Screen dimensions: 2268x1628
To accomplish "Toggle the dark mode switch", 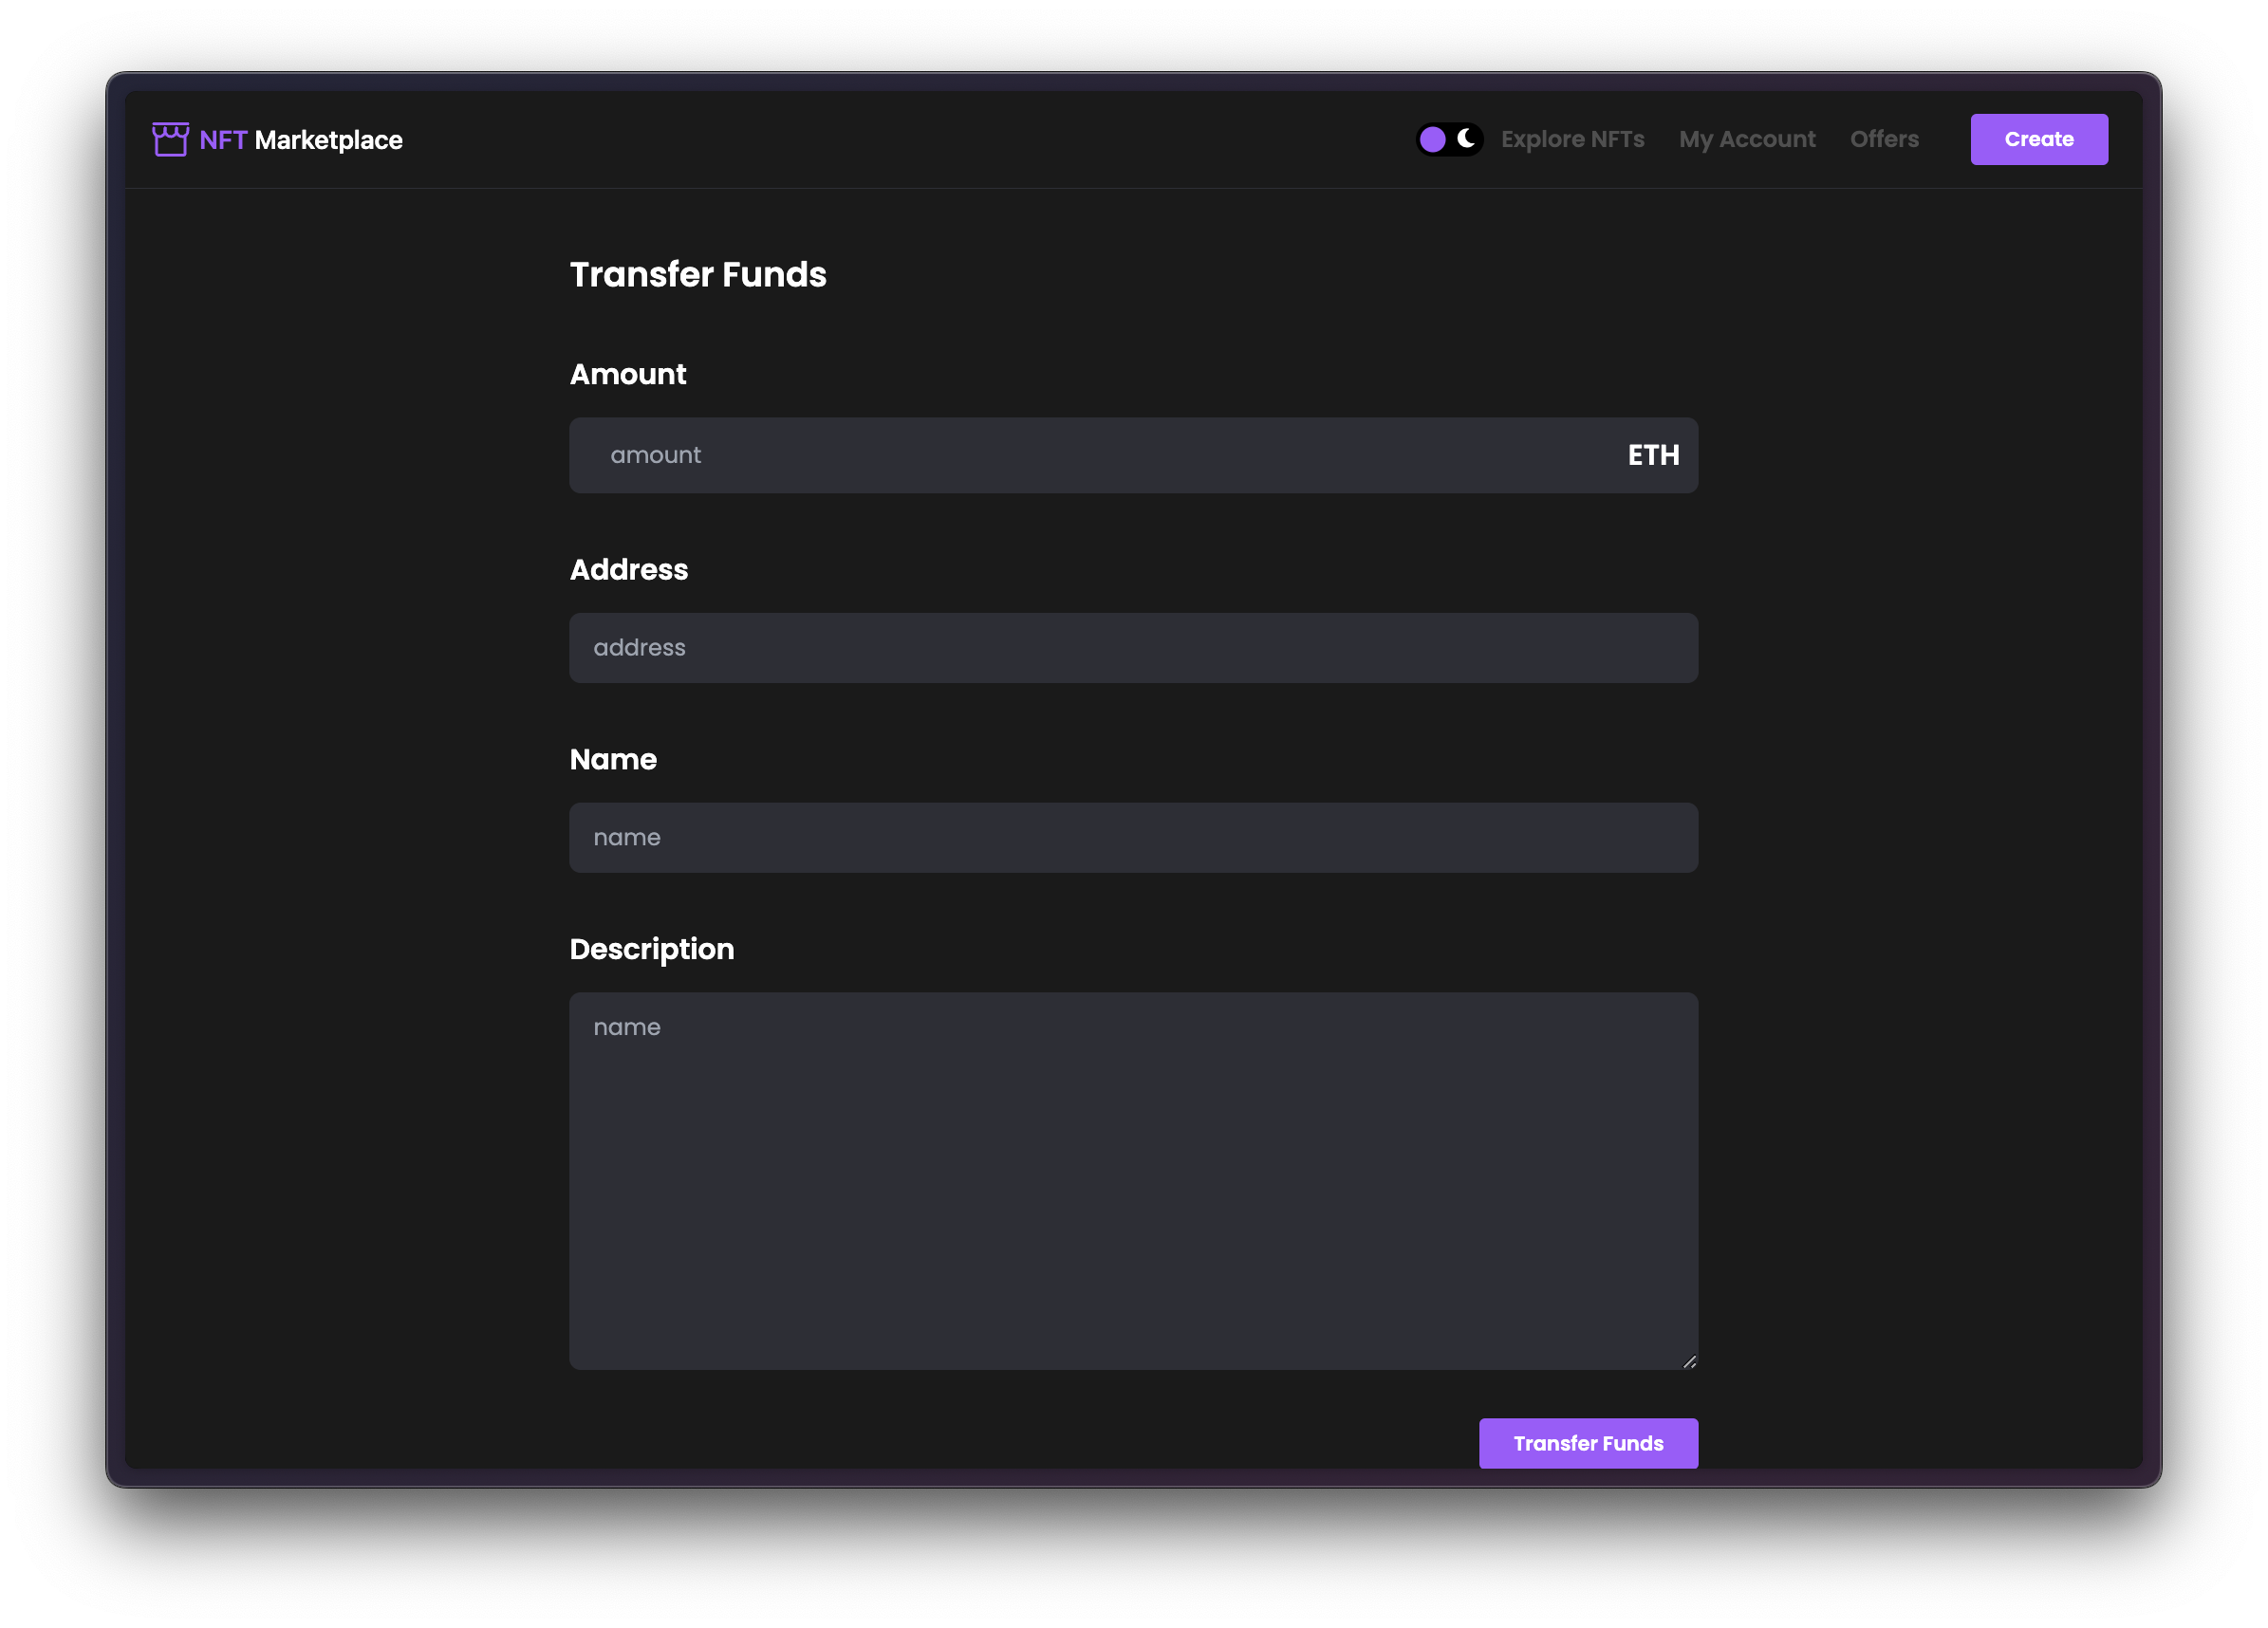I will (1449, 139).
